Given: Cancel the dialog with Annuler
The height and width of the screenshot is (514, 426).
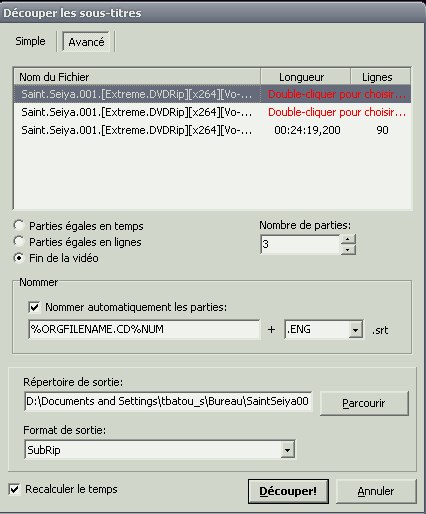Looking at the screenshot, I should click(376, 491).
